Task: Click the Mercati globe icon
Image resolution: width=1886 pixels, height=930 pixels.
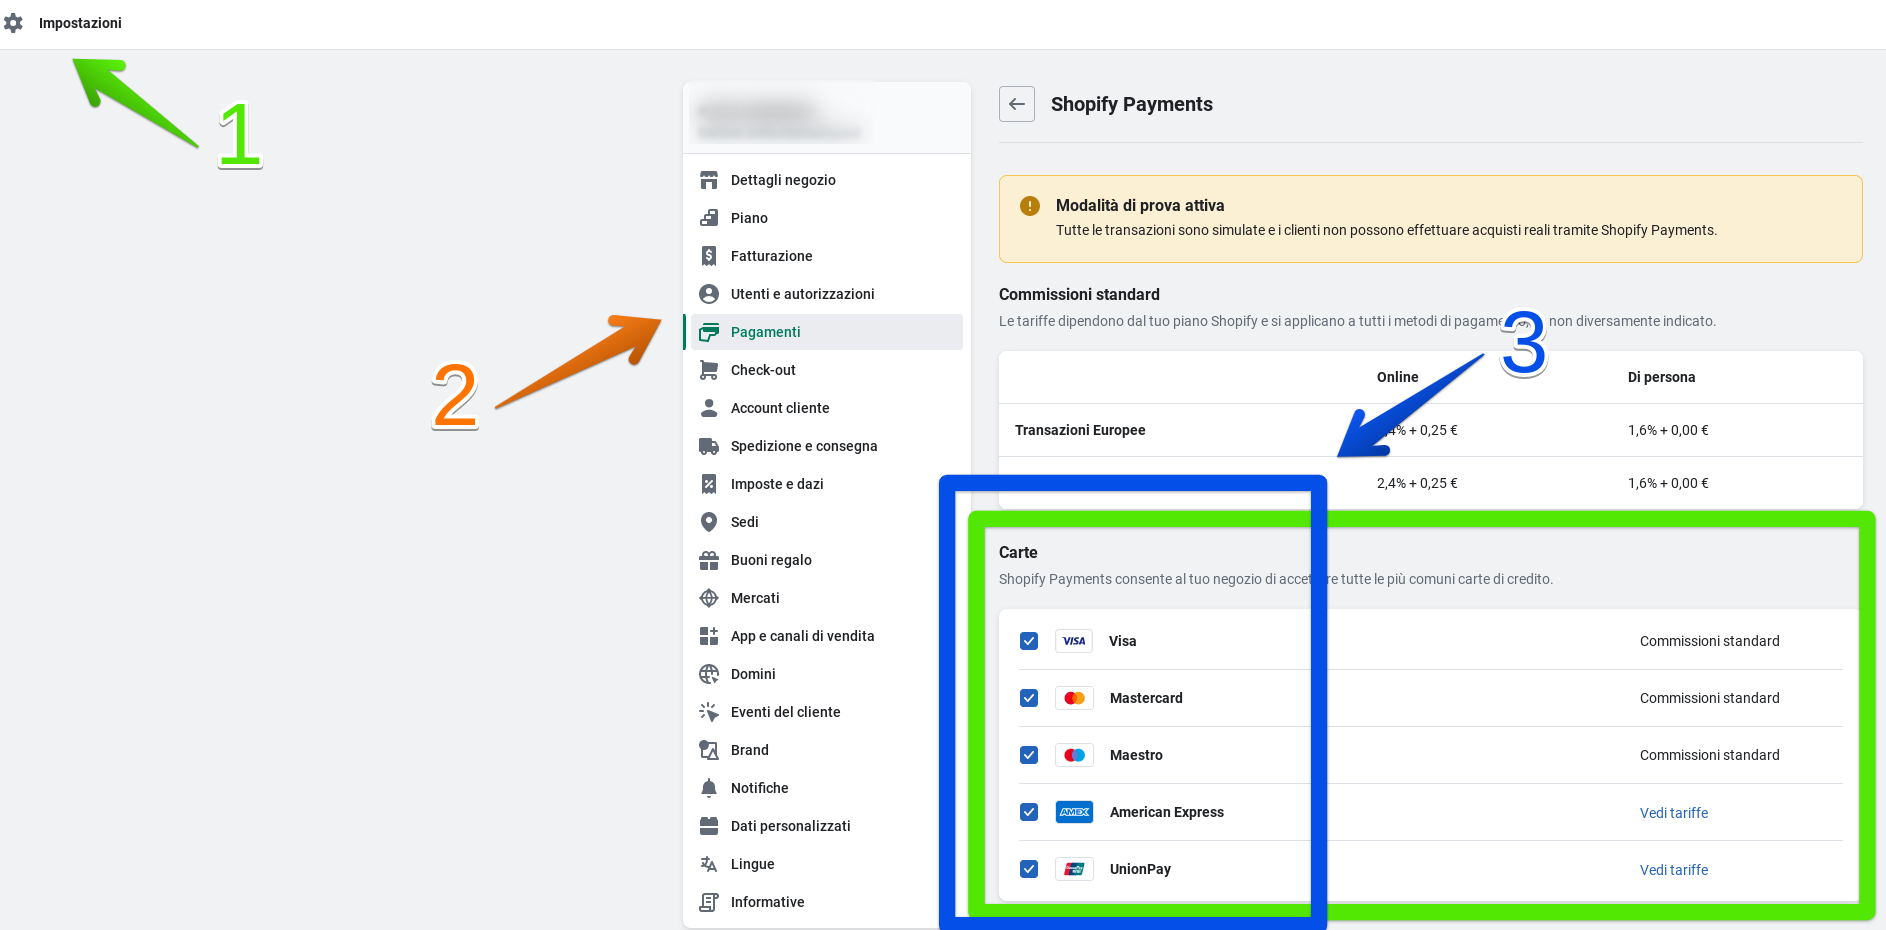Action: [x=709, y=598]
